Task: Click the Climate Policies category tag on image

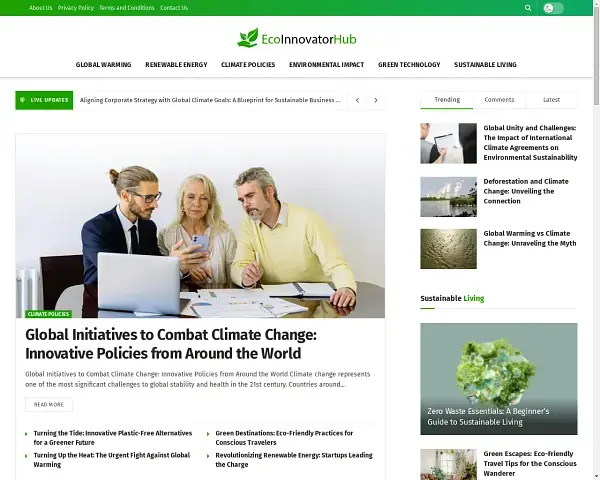Action: [48, 314]
